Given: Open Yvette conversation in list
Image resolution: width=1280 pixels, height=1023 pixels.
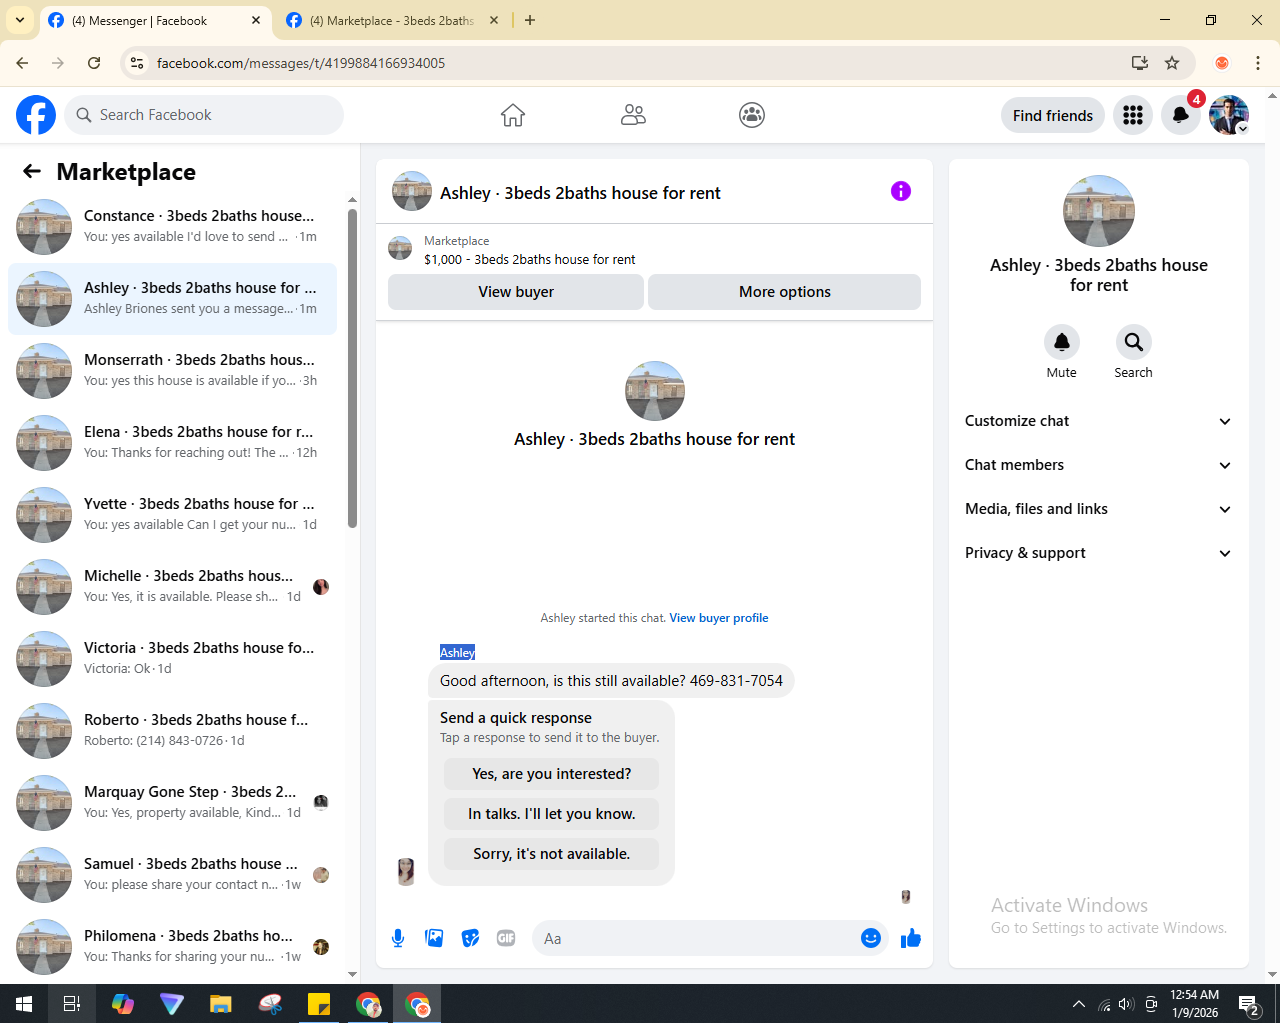Looking at the screenshot, I should (x=172, y=515).
